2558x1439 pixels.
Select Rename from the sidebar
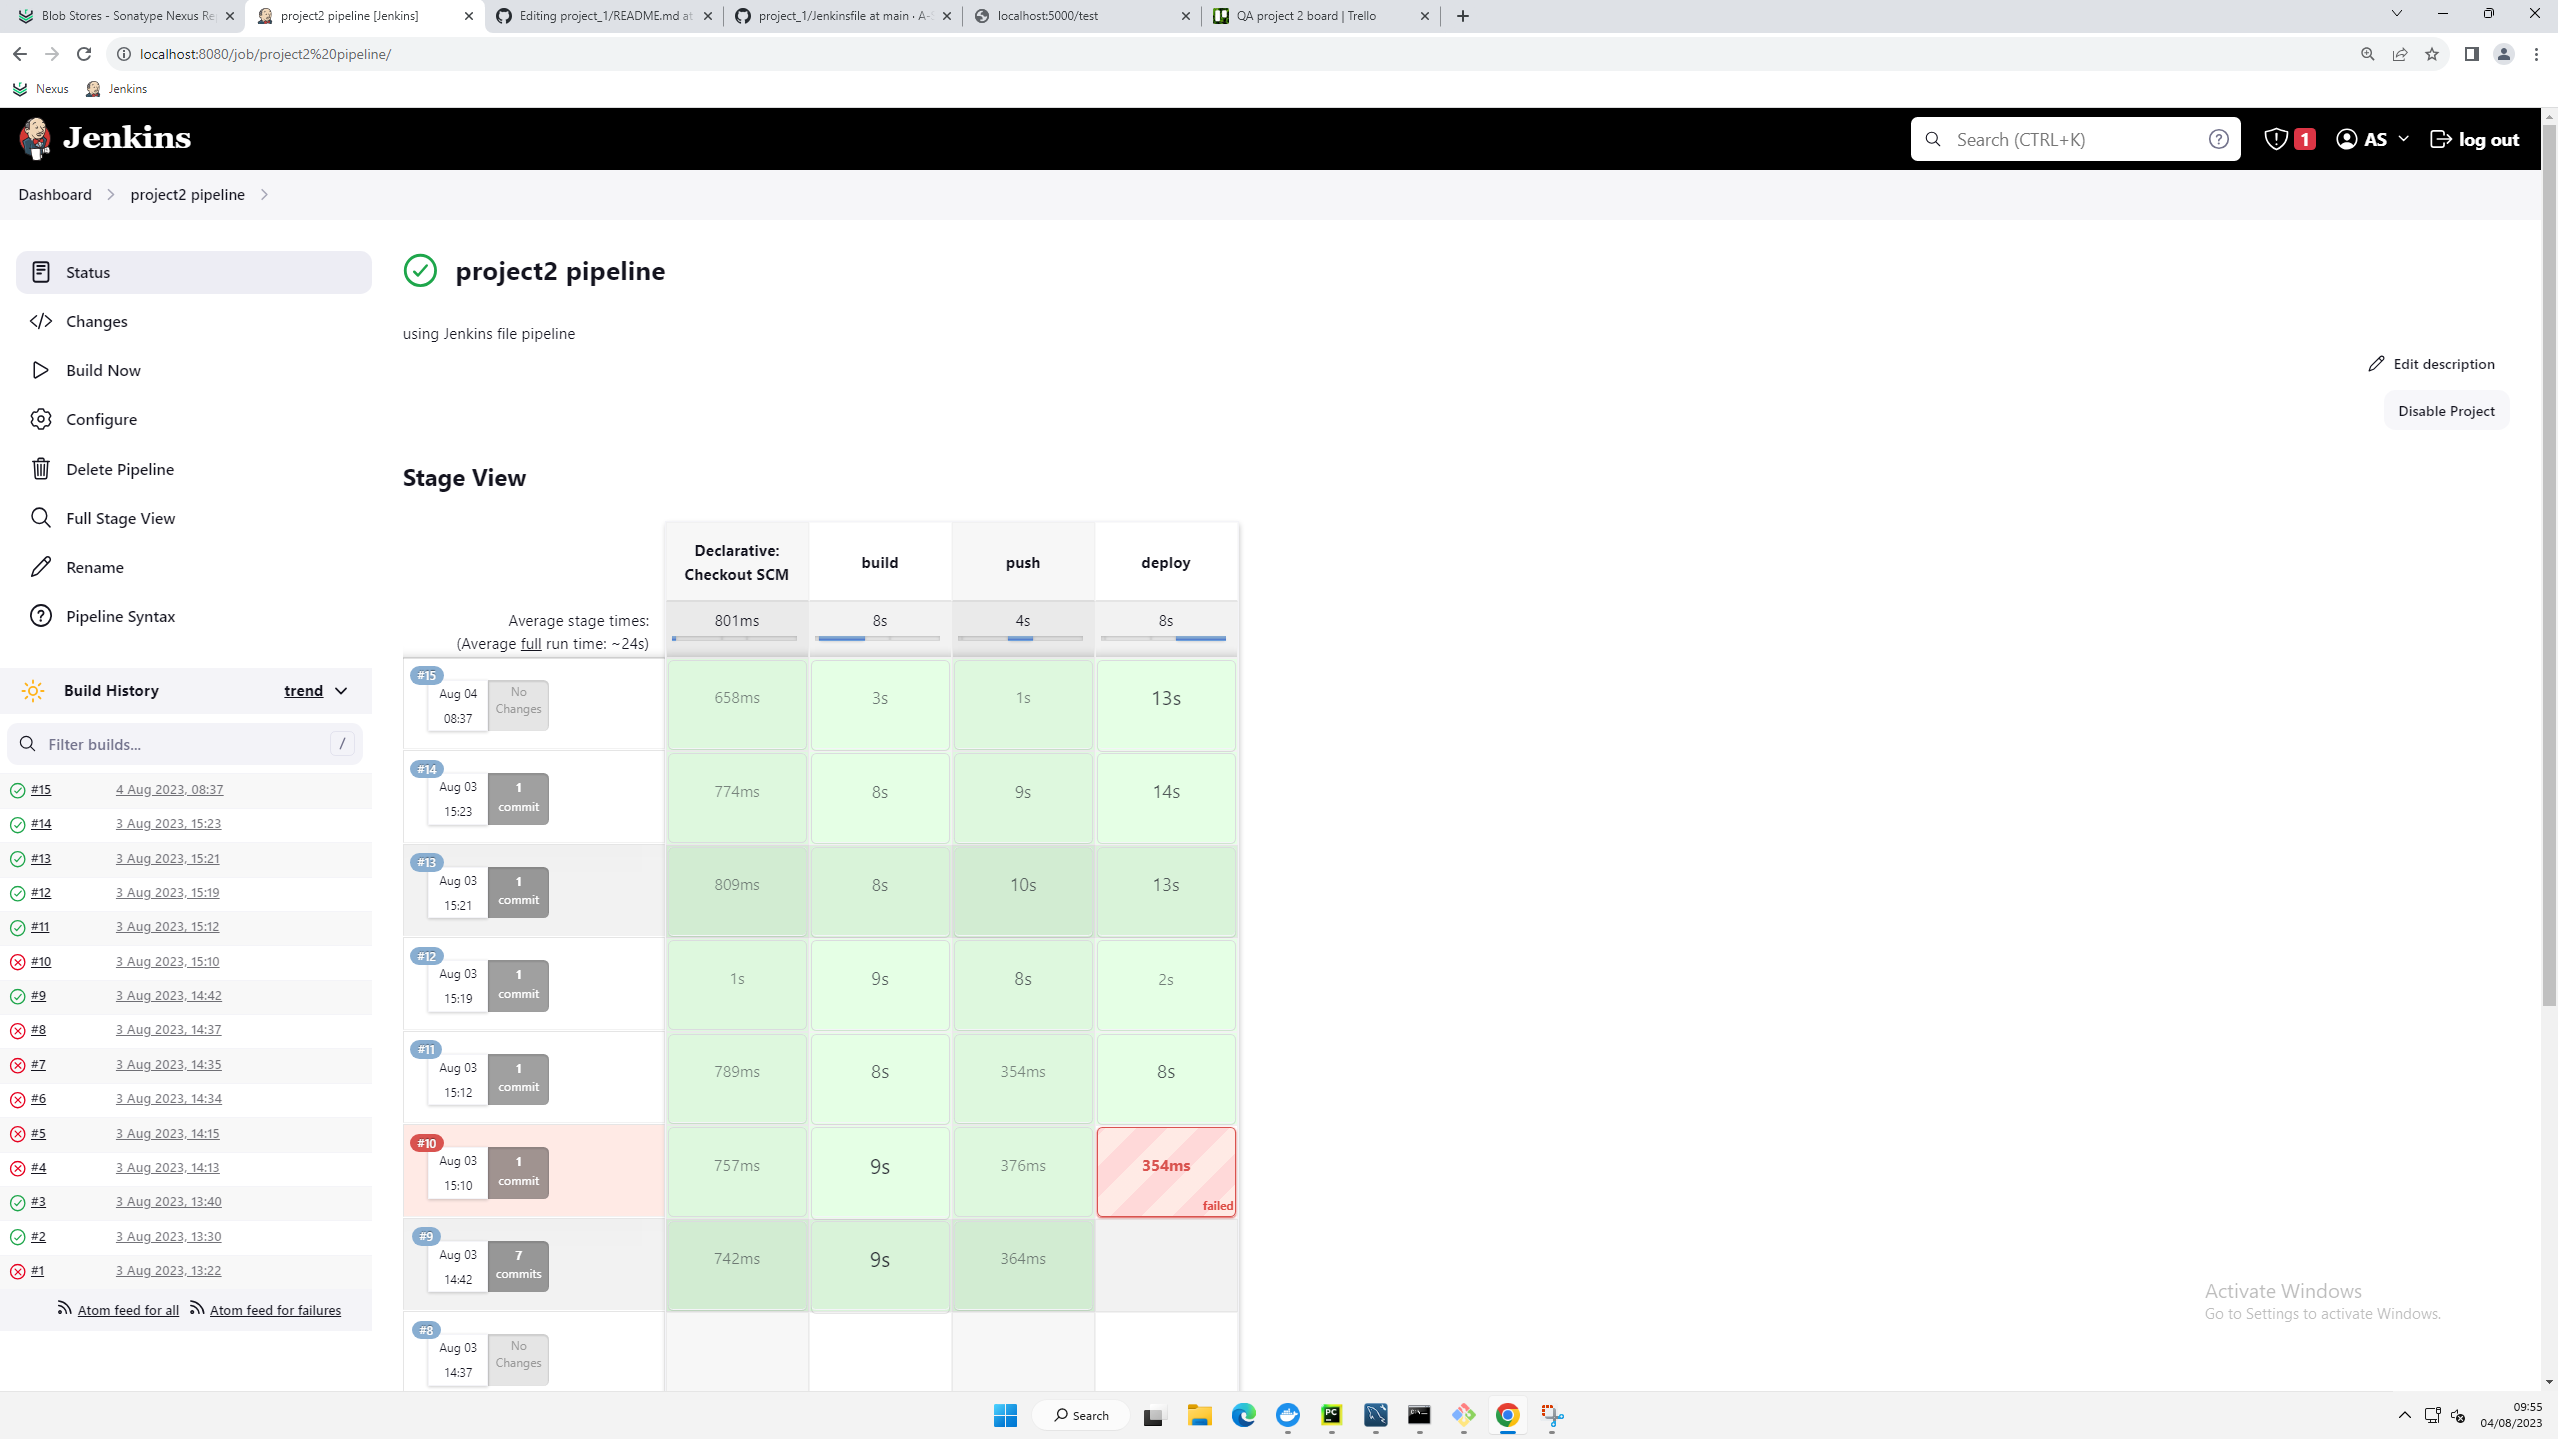pyautogui.click(x=94, y=567)
